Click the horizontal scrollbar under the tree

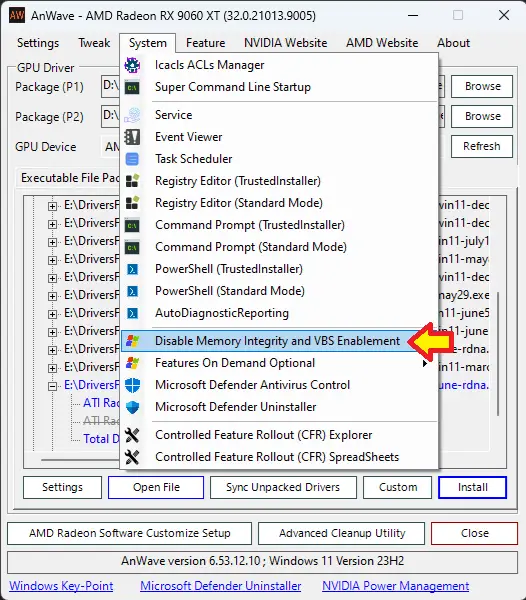click(x=80, y=460)
